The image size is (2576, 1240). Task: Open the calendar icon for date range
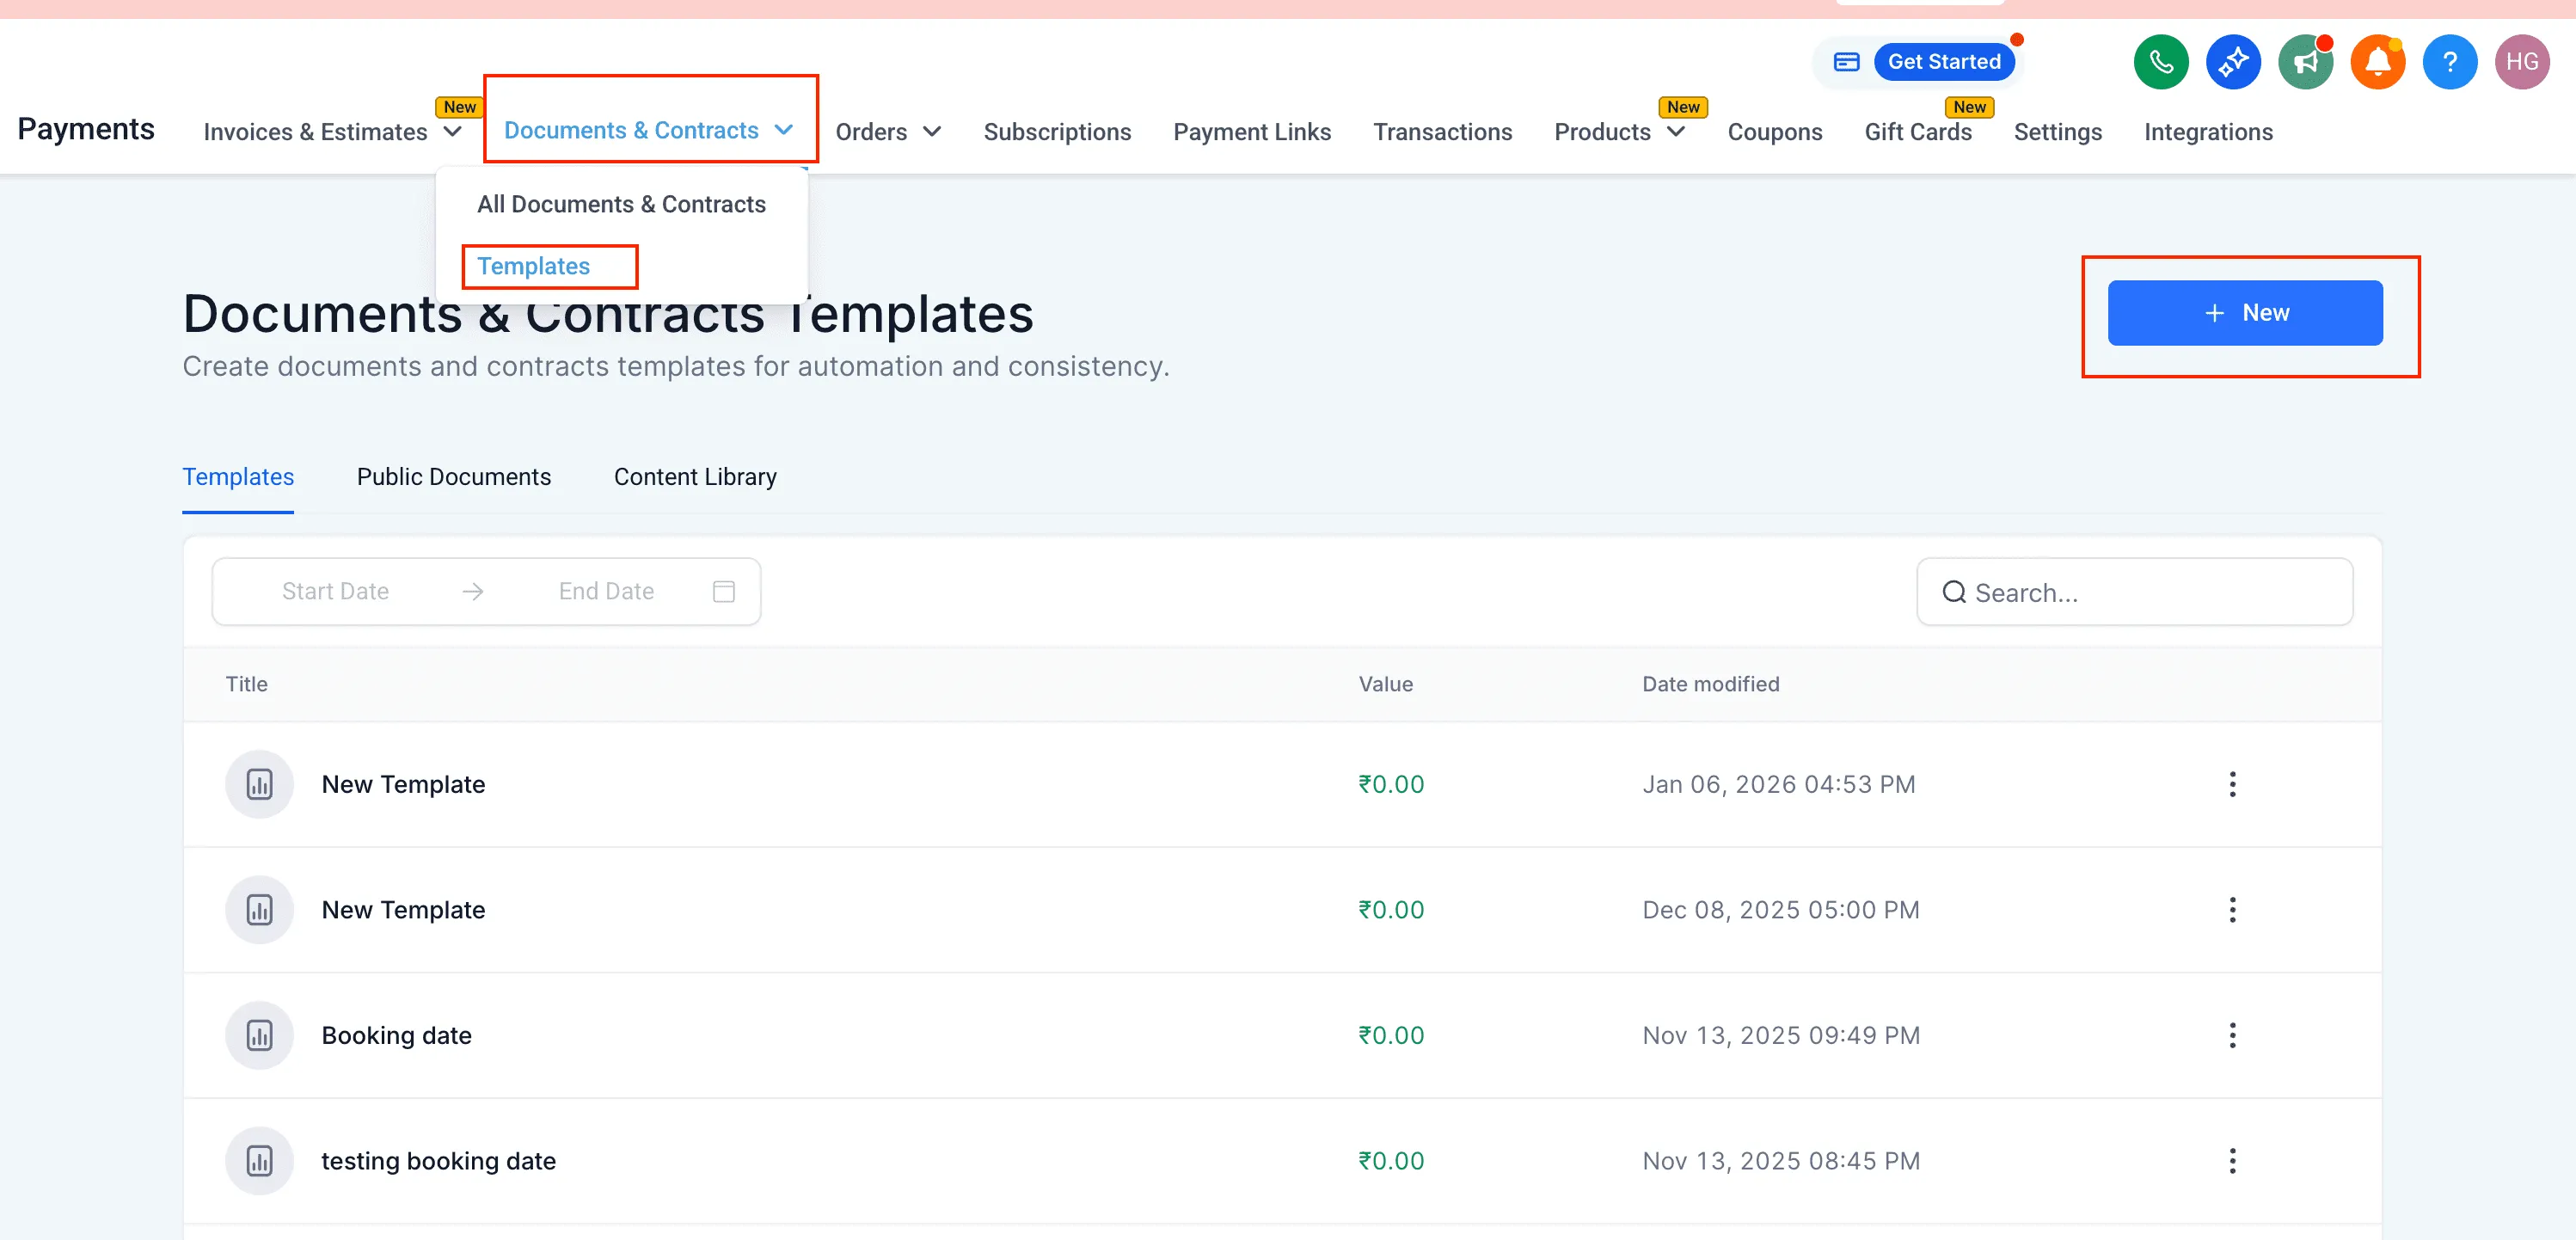click(x=724, y=591)
